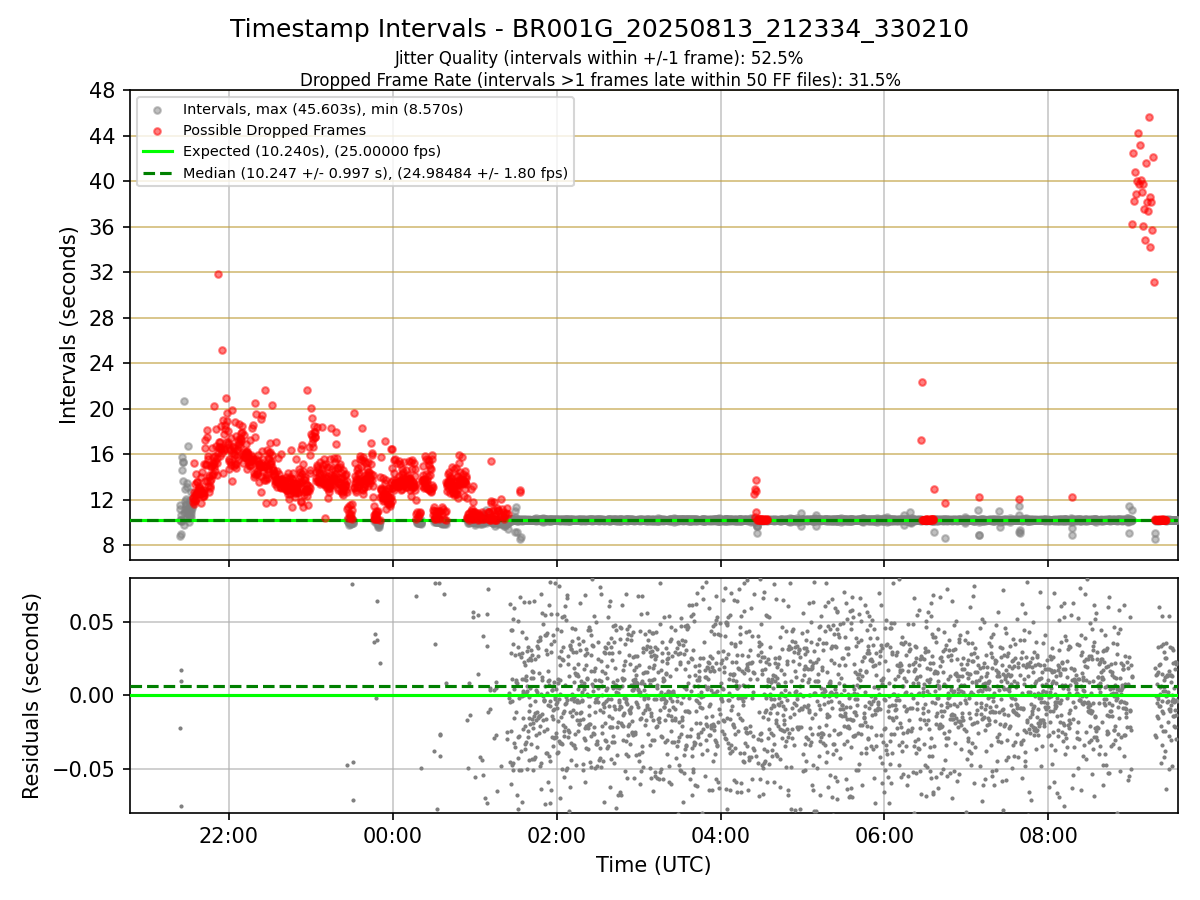Click the "36" y-axis tick label
This screenshot has height=900, width=1200.
point(104,227)
